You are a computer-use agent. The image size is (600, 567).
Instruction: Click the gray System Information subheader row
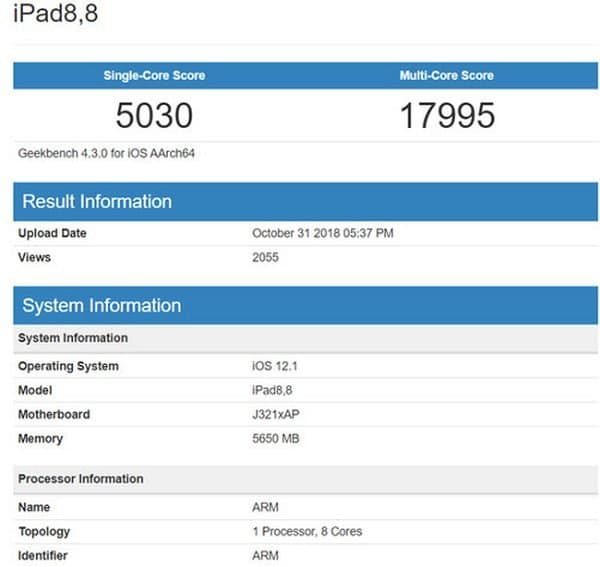[x=305, y=338]
